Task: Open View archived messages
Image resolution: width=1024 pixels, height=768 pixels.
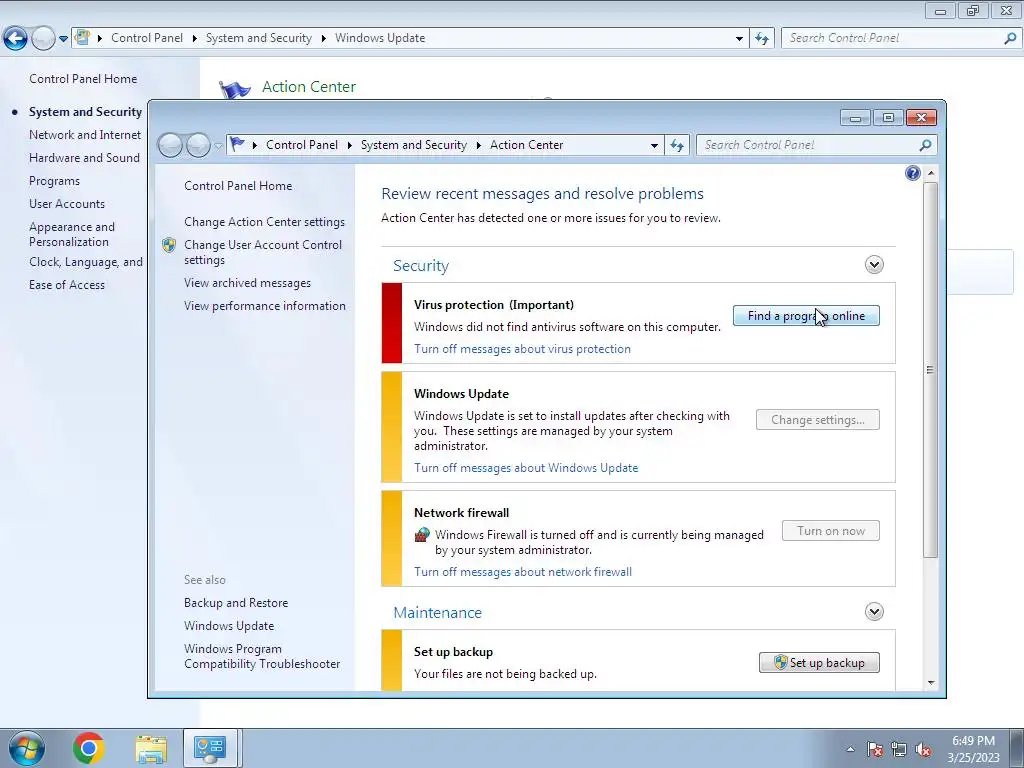Action: pos(248,283)
